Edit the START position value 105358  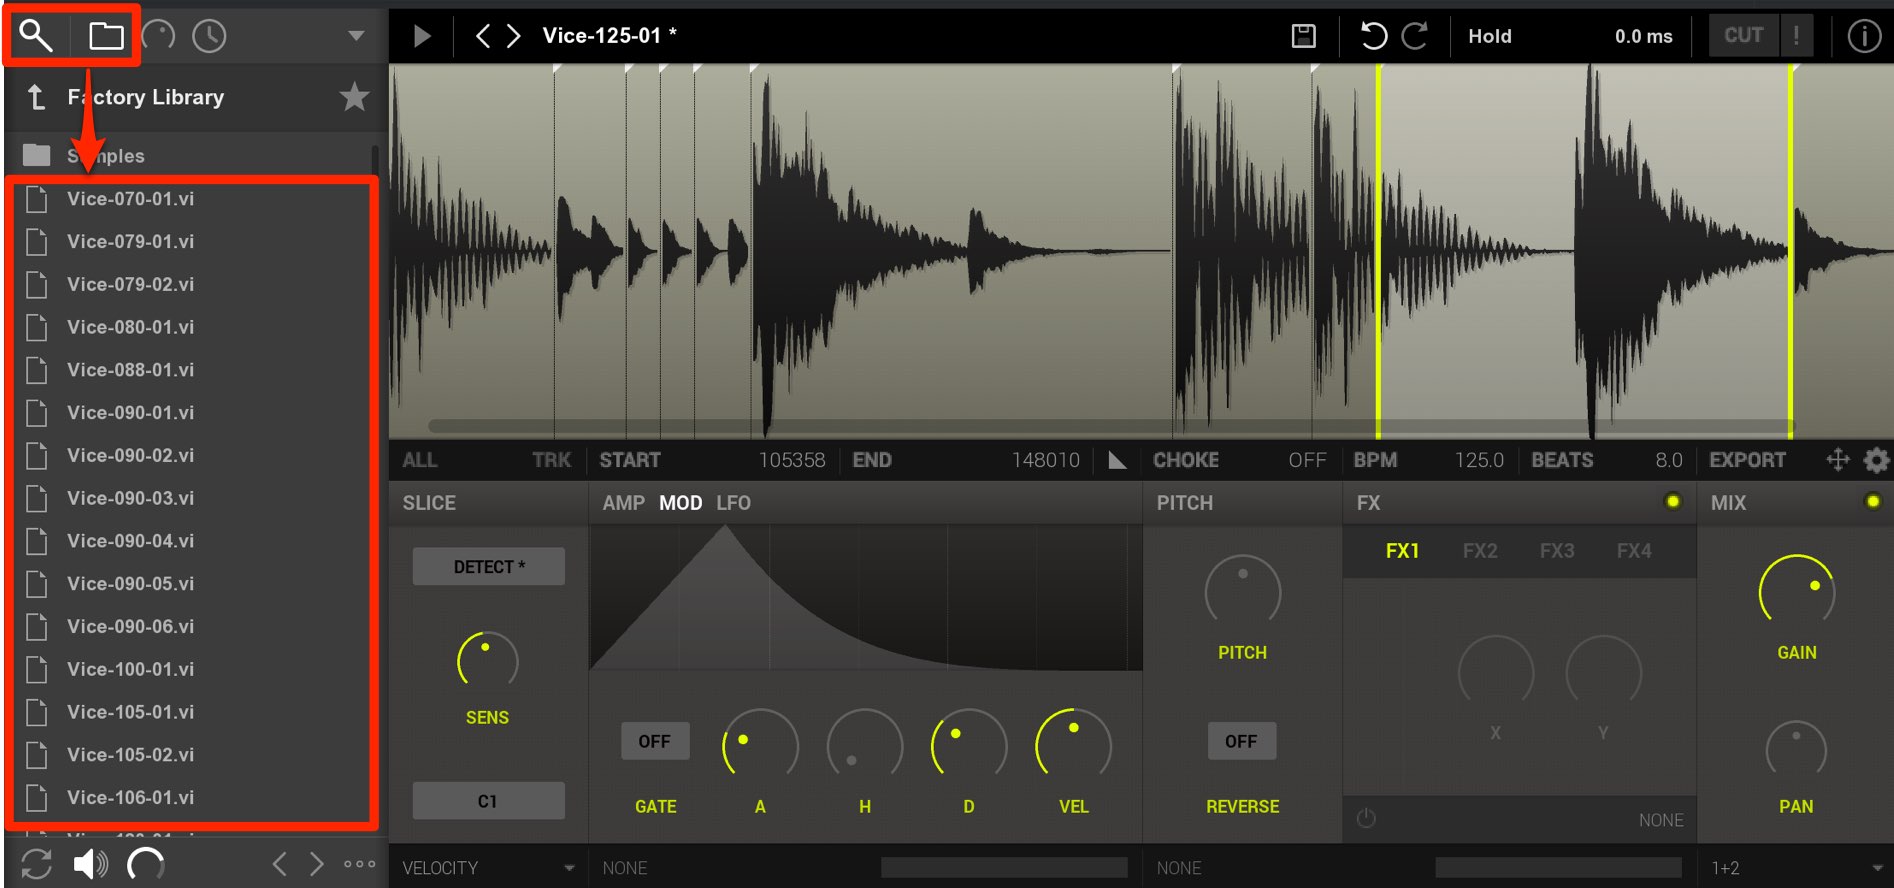coord(792,460)
